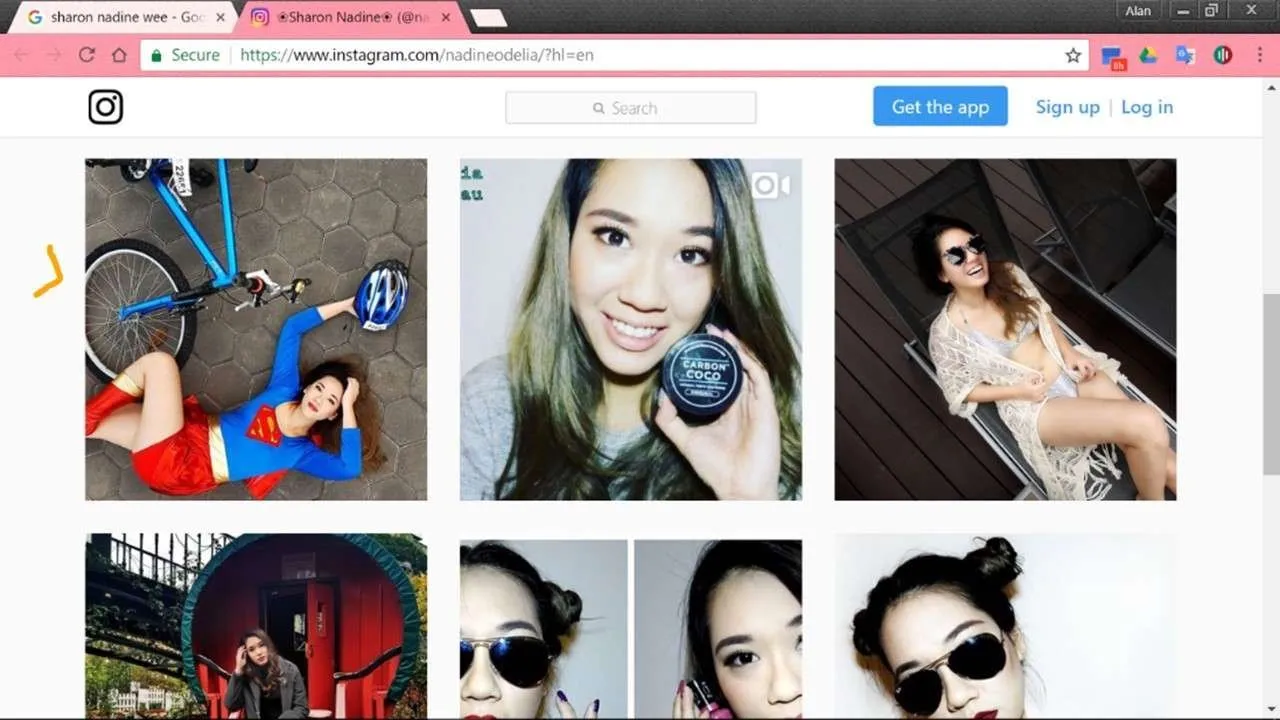The height and width of the screenshot is (720, 1280).
Task: Close the Sharon Nadine Instagram tab
Action: point(445,17)
